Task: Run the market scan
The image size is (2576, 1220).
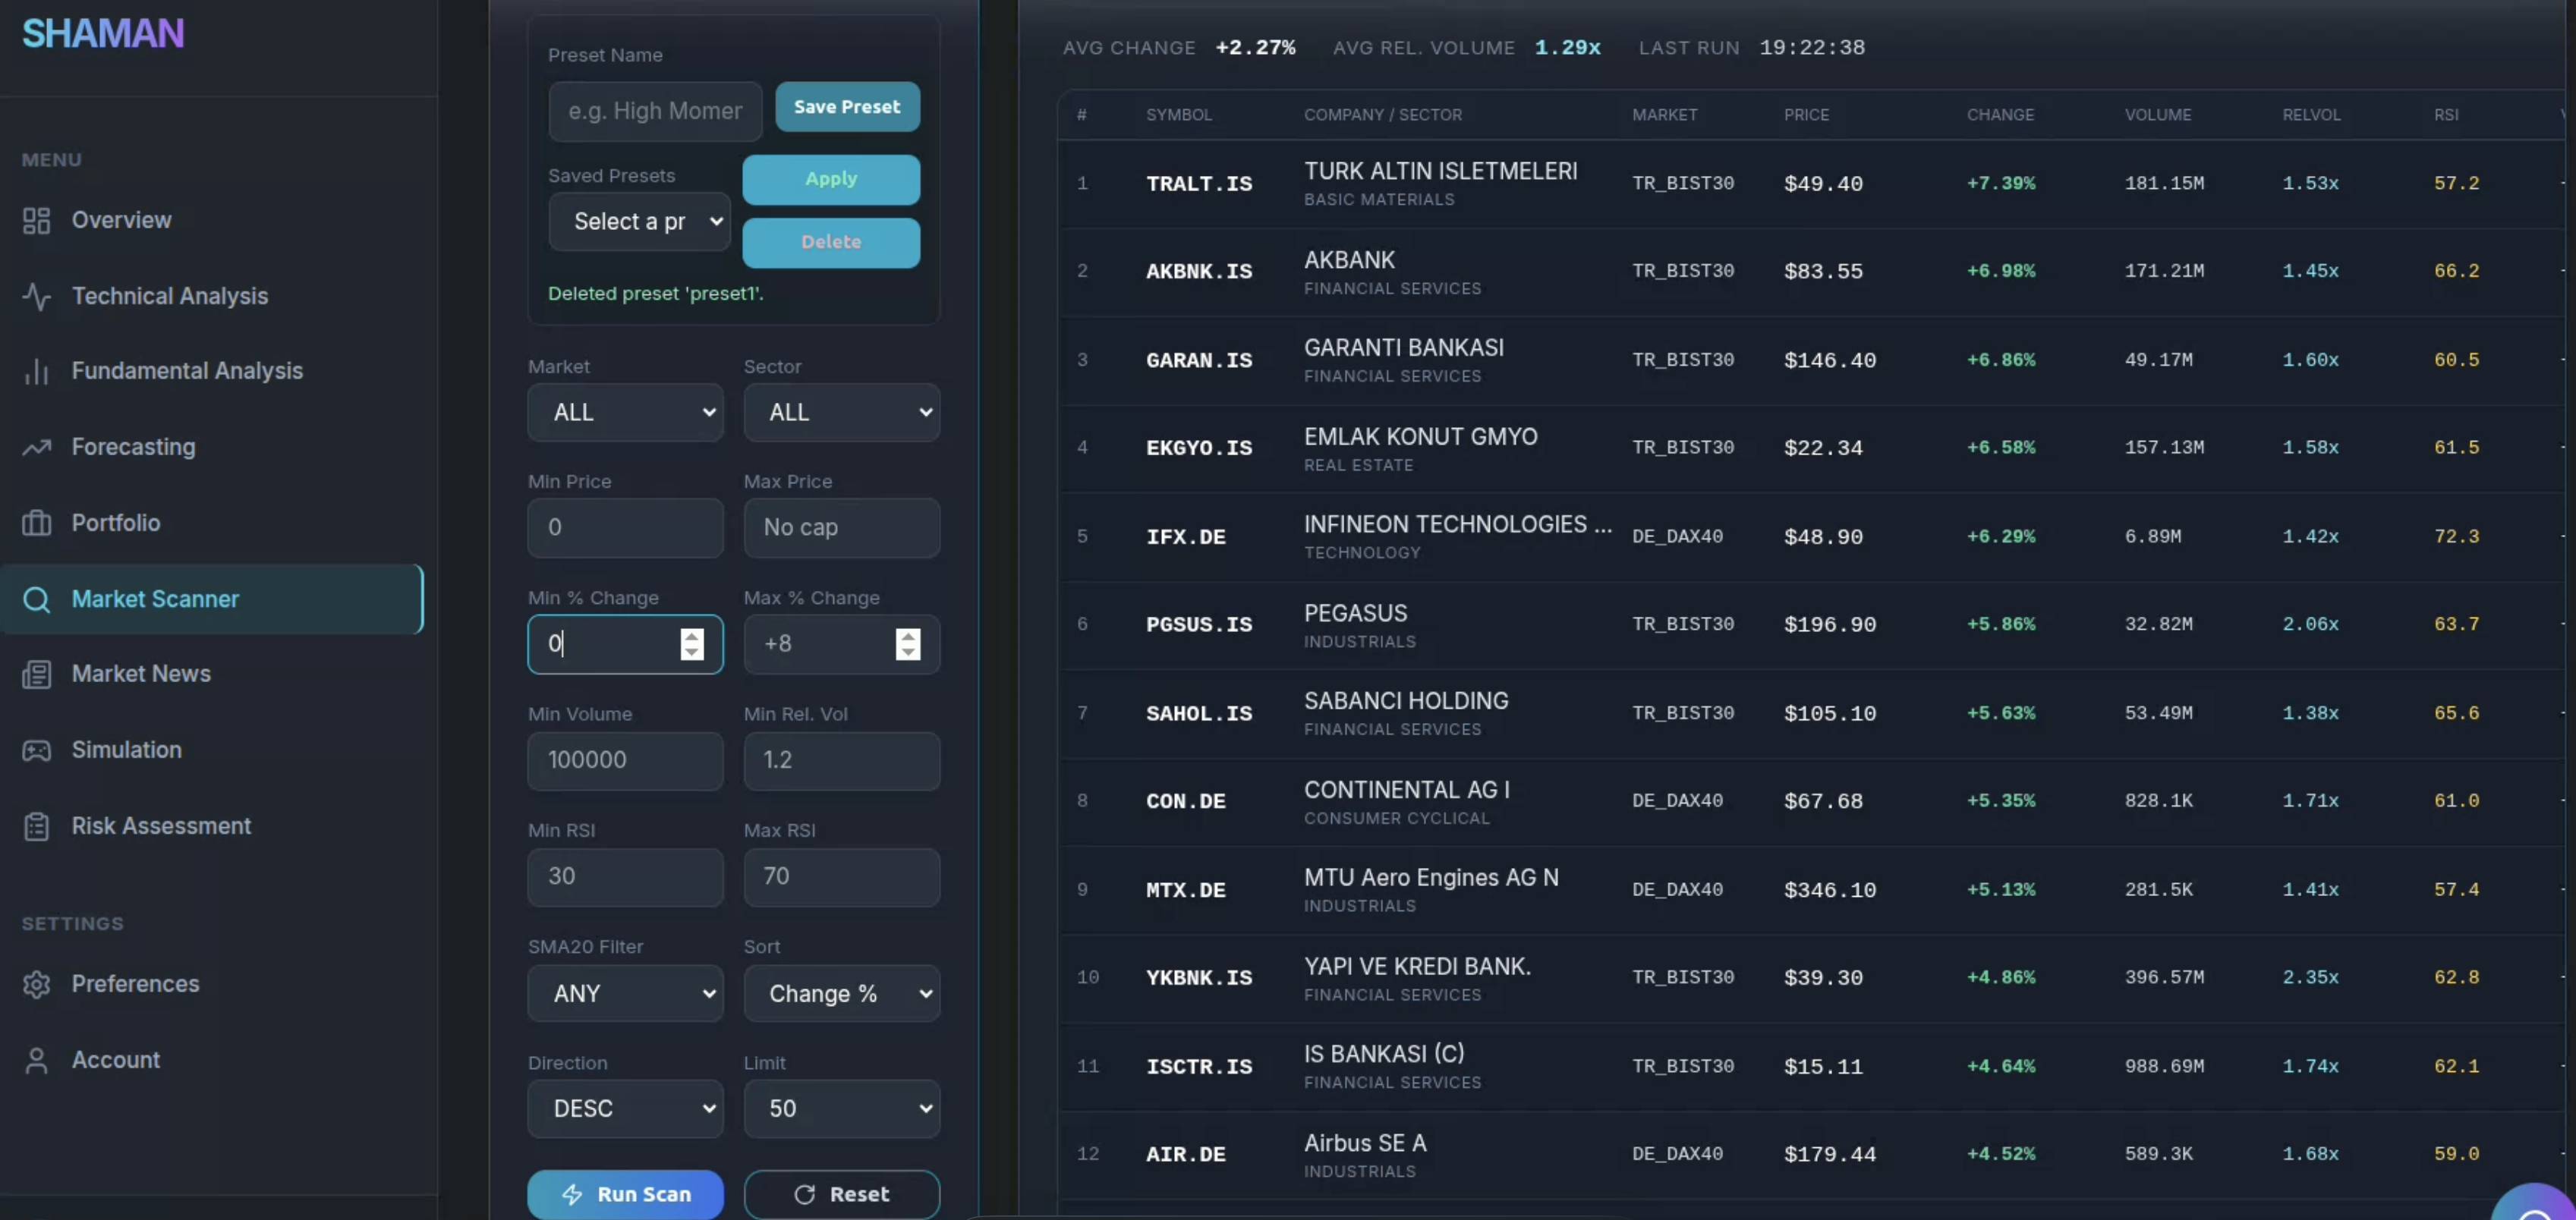Action: (625, 1194)
